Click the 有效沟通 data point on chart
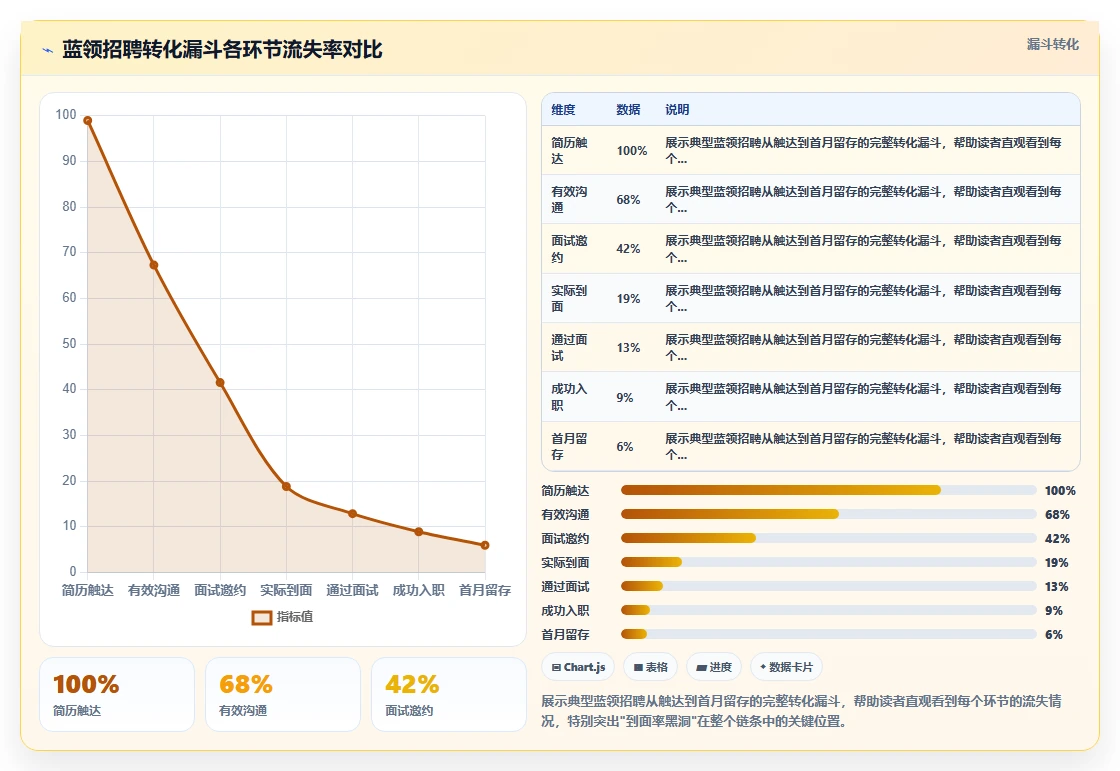1120x771 pixels. tap(154, 265)
